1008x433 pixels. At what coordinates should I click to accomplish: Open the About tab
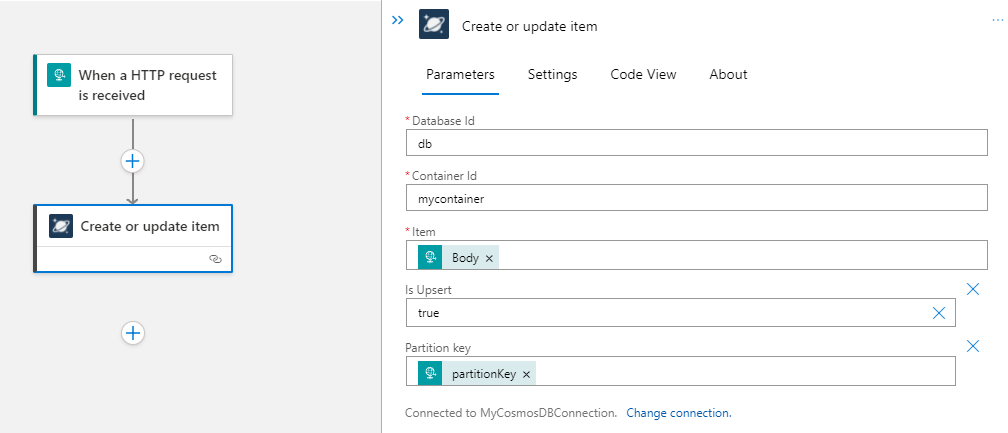tap(728, 75)
